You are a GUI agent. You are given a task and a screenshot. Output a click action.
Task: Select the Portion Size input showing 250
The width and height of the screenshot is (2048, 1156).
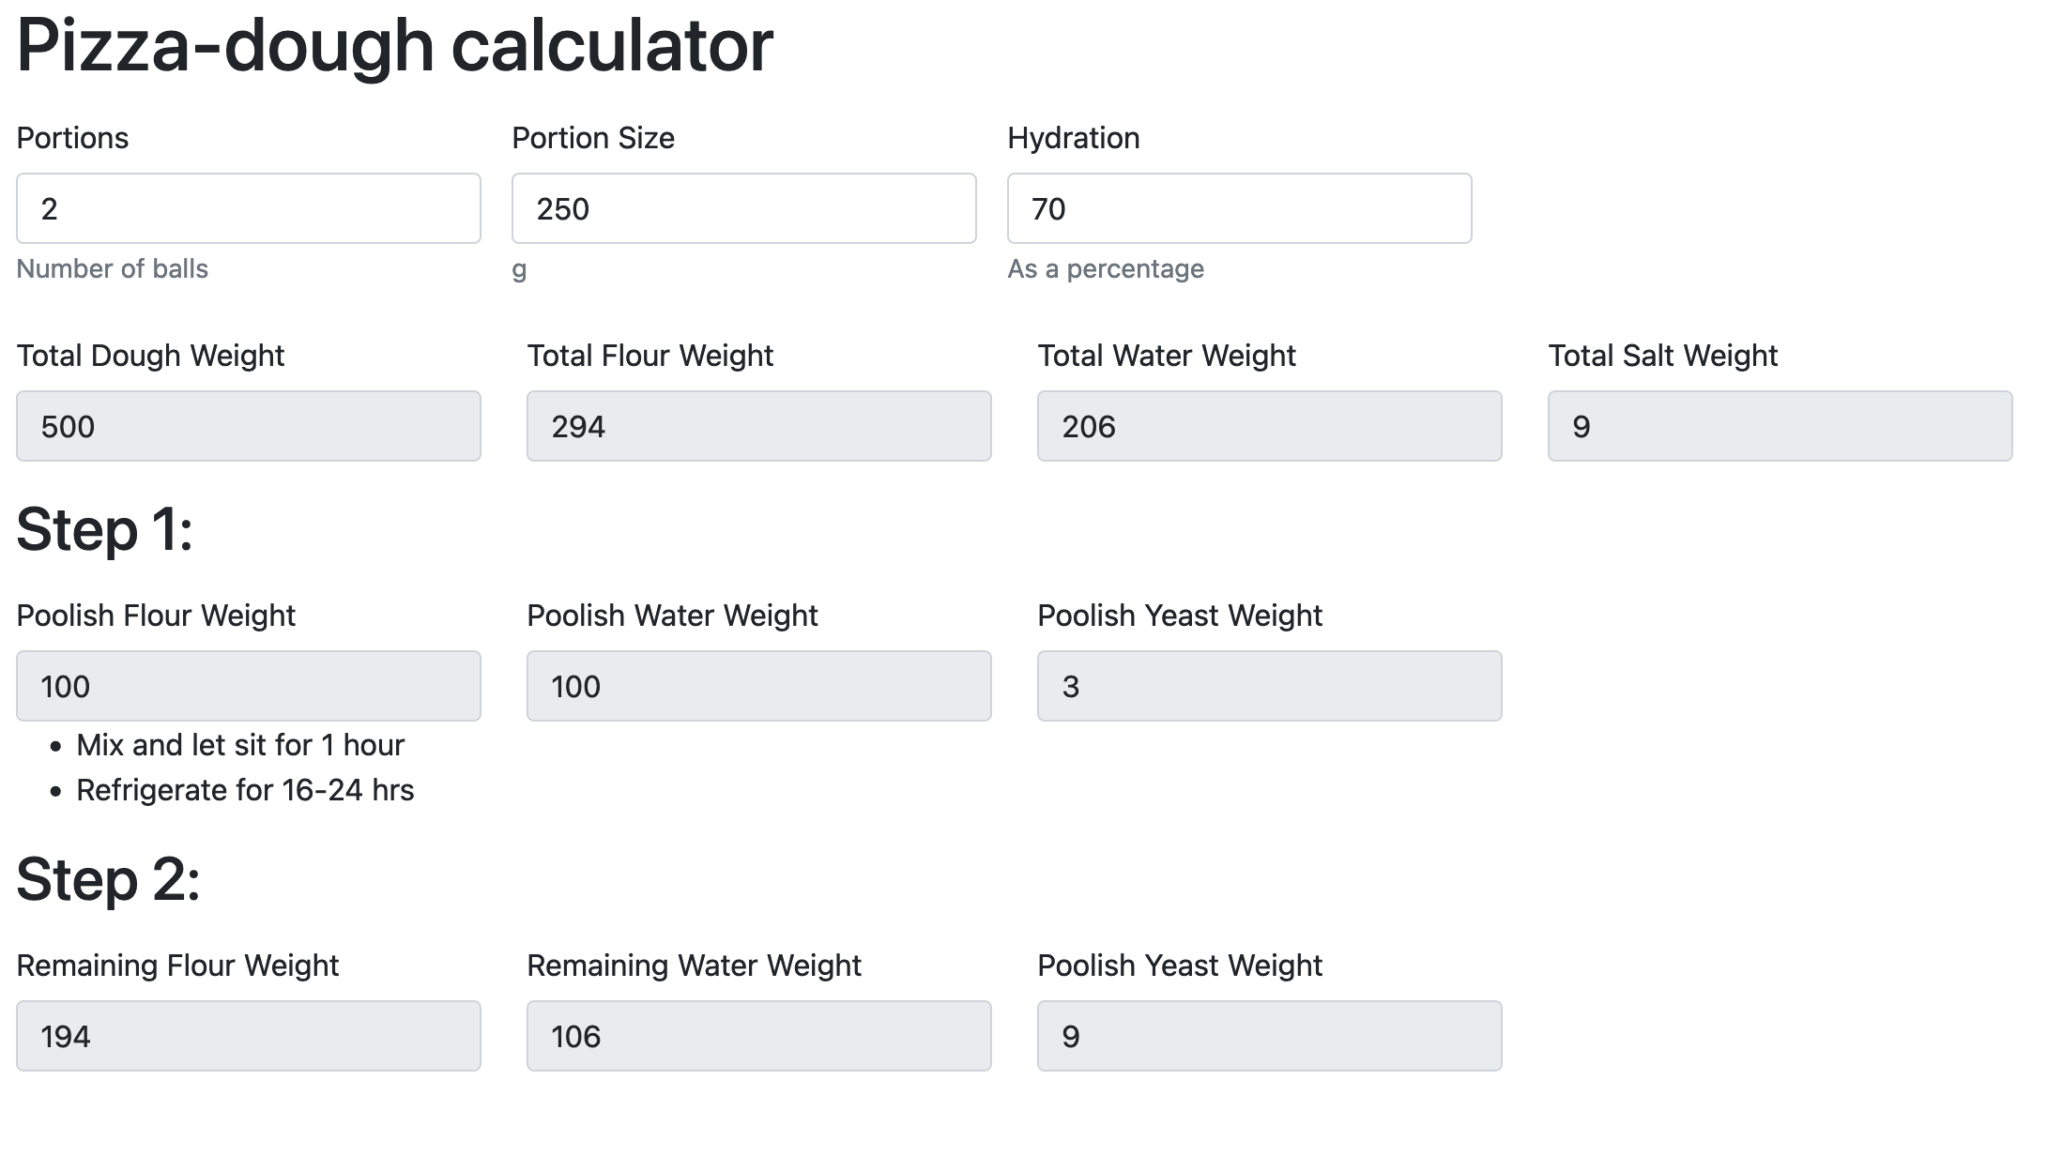(x=743, y=208)
